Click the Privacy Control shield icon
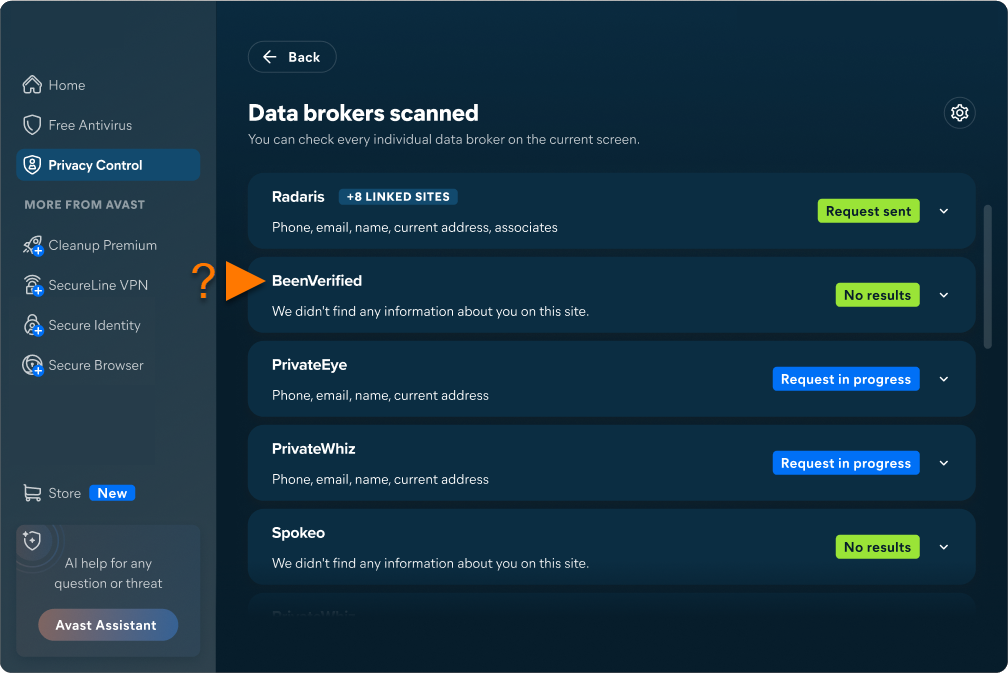This screenshot has height=673, width=1008. [32, 165]
